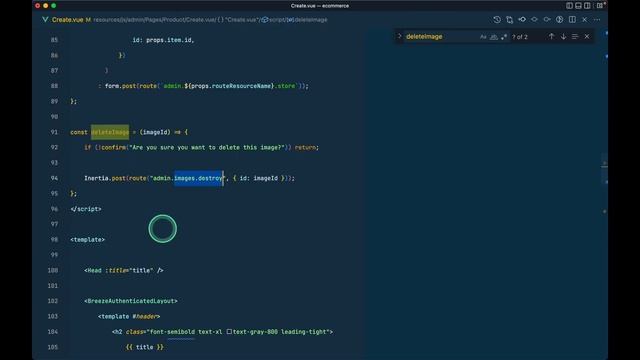Screen dimensions: 640x360
Task: Toggle Find in Selection option
Action: click(575, 37)
